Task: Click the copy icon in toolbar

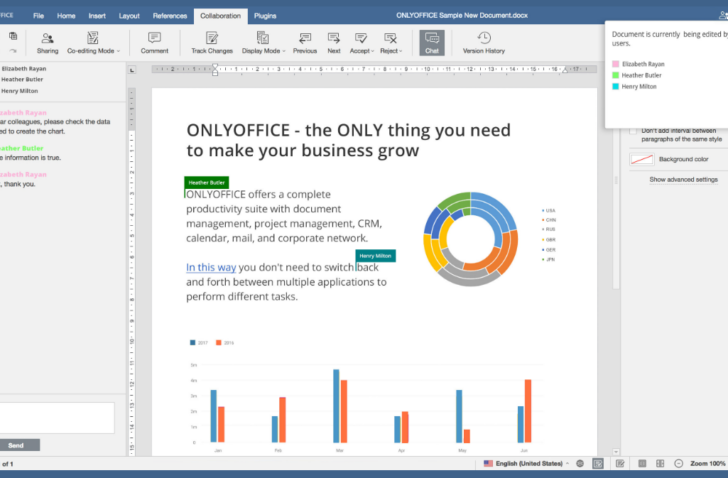Action: [x=13, y=36]
